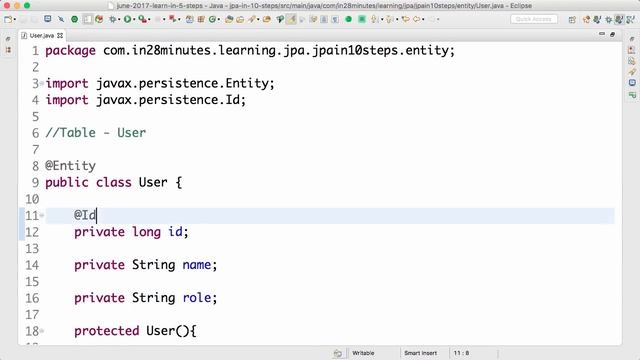Click on the @Entity annotation
Viewport: 640px width, 360px height.
click(70, 166)
